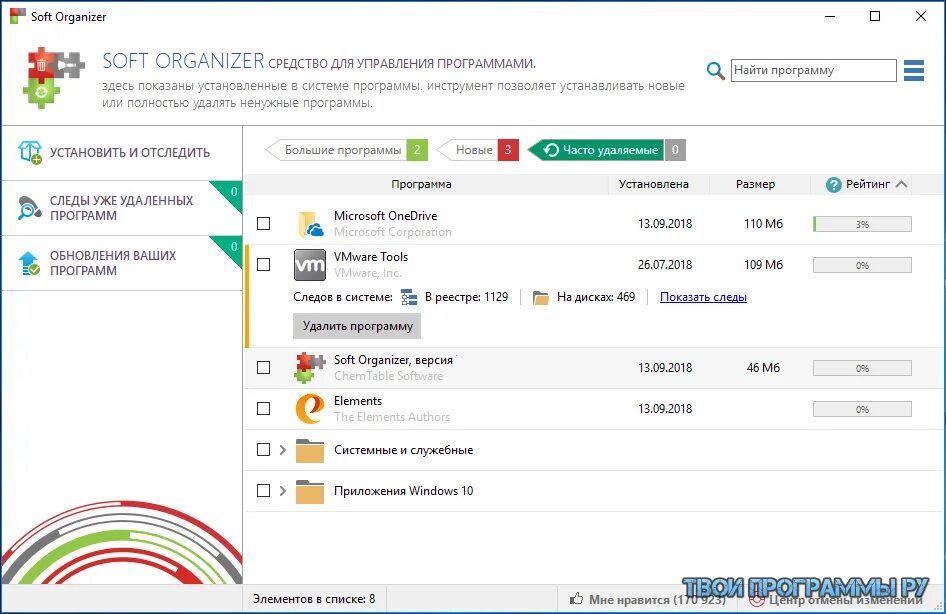This screenshot has height=614, width=946.
Task: Expand the Системные и служебные group
Action: [x=282, y=450]
